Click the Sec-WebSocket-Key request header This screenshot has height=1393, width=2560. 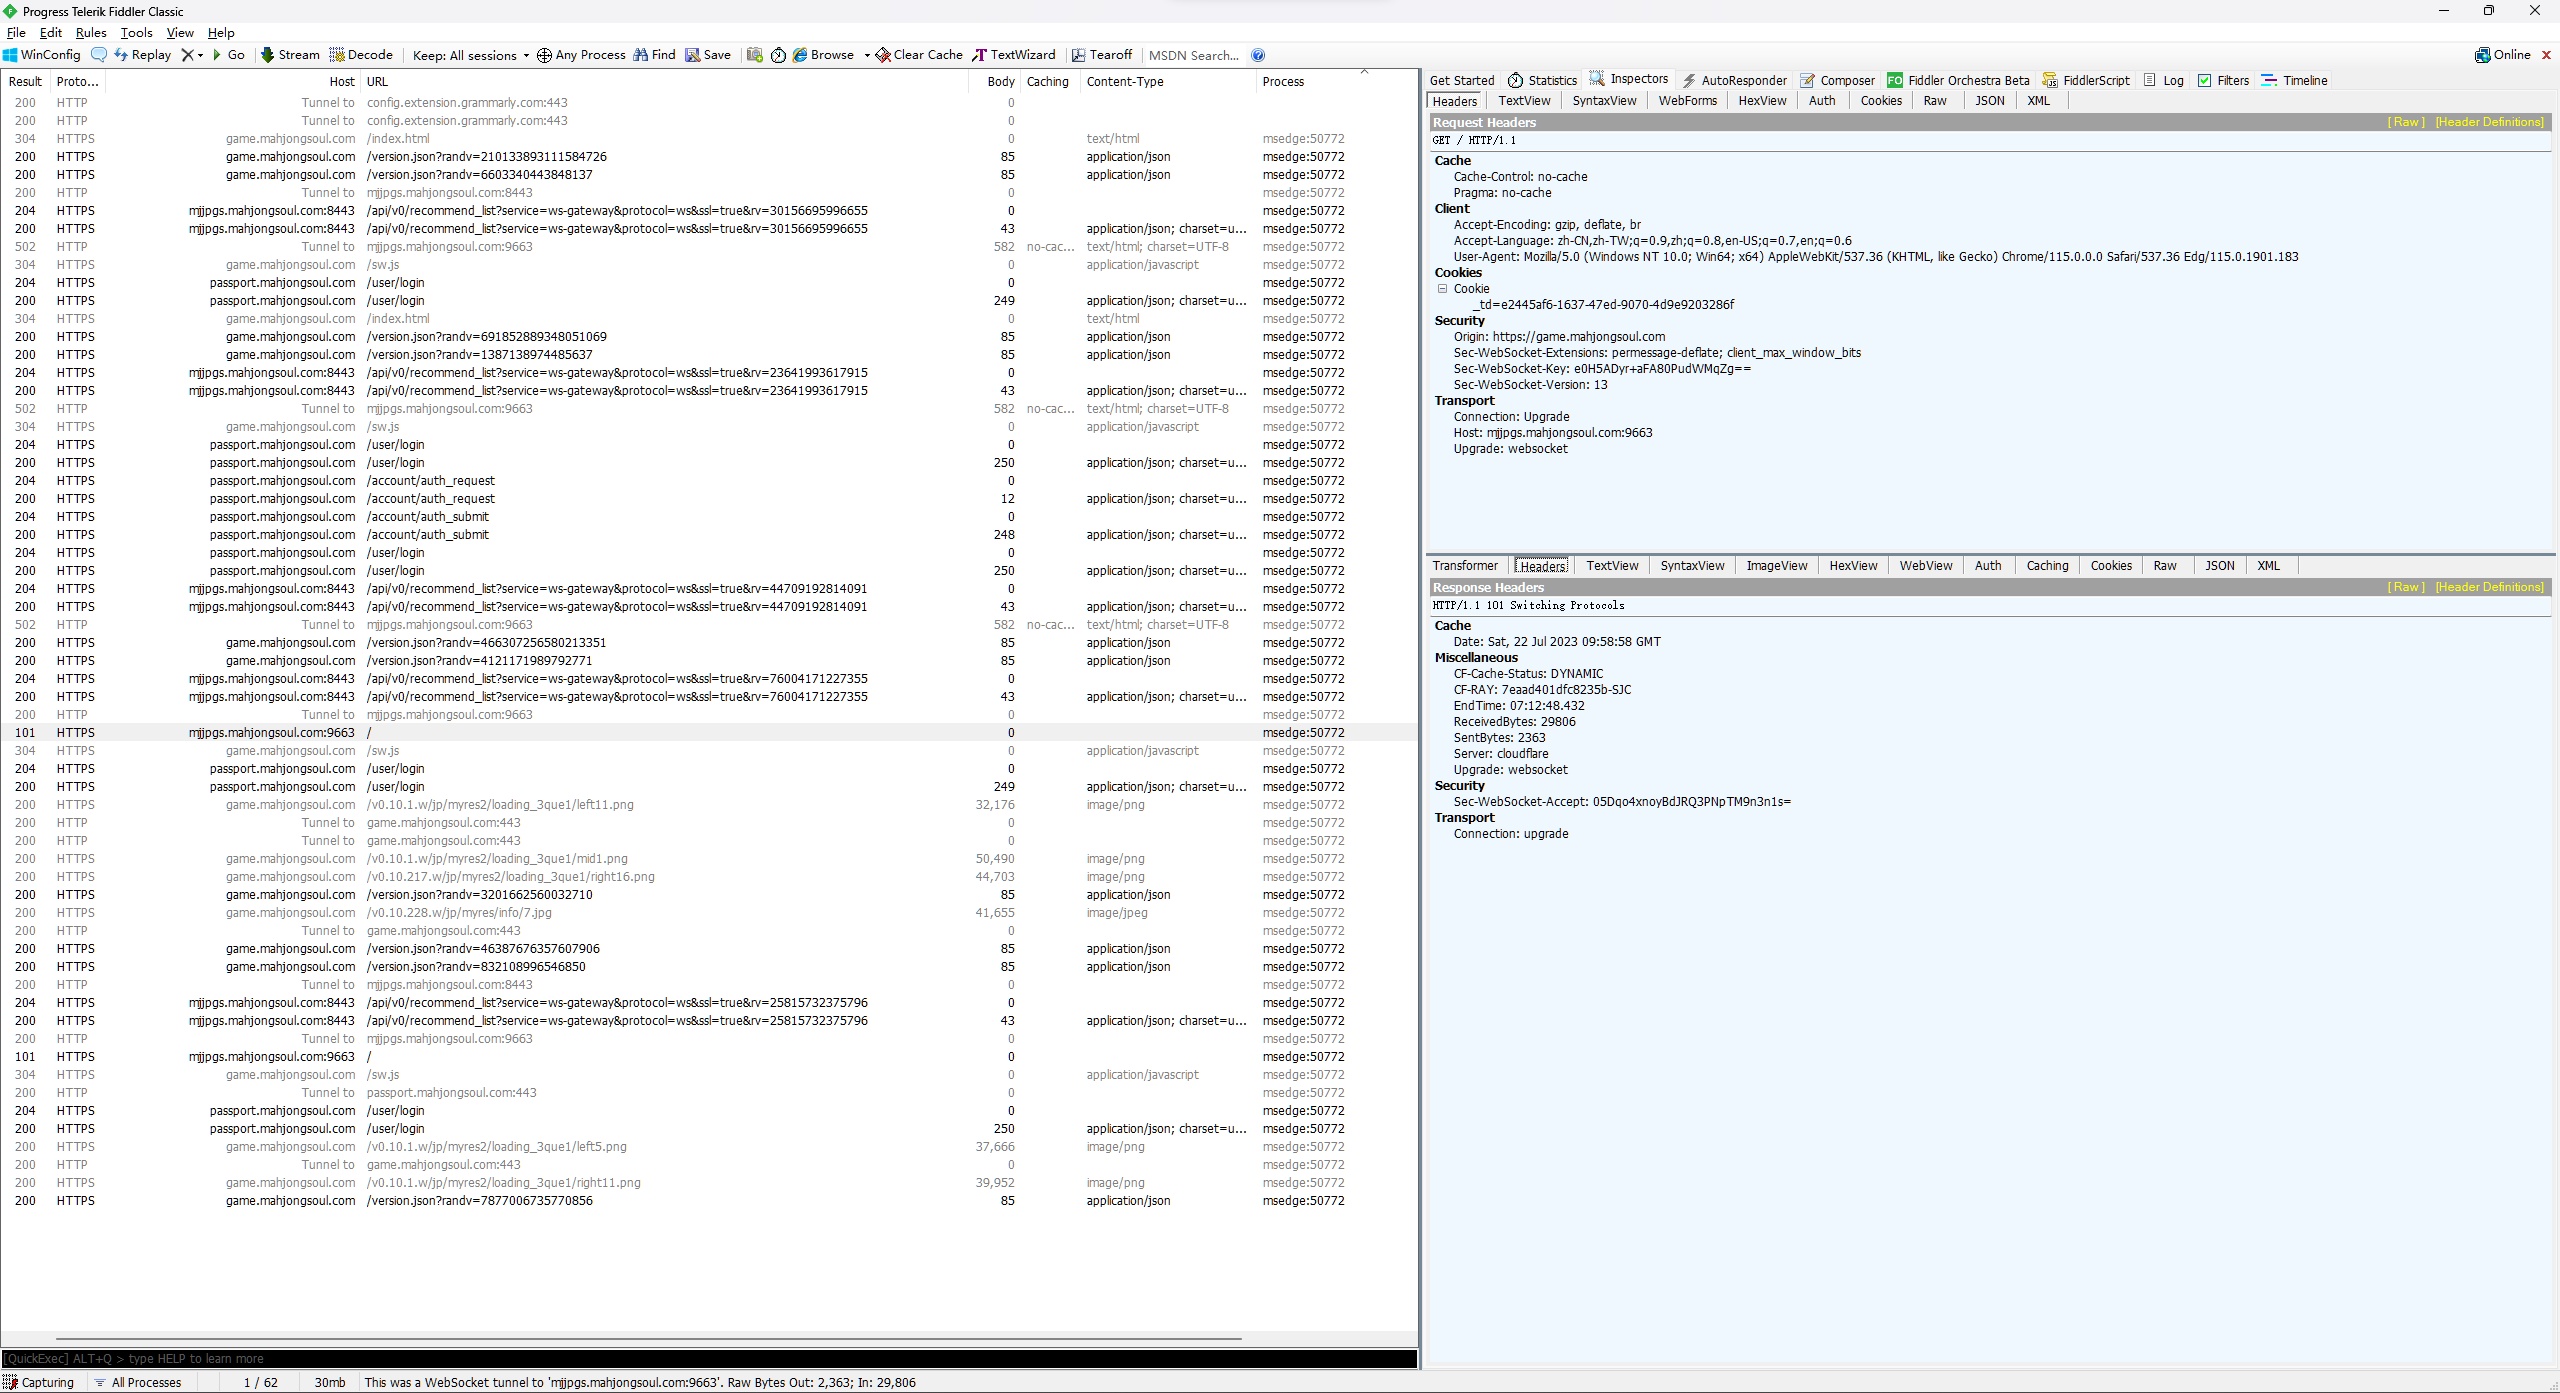[1602, 369]
